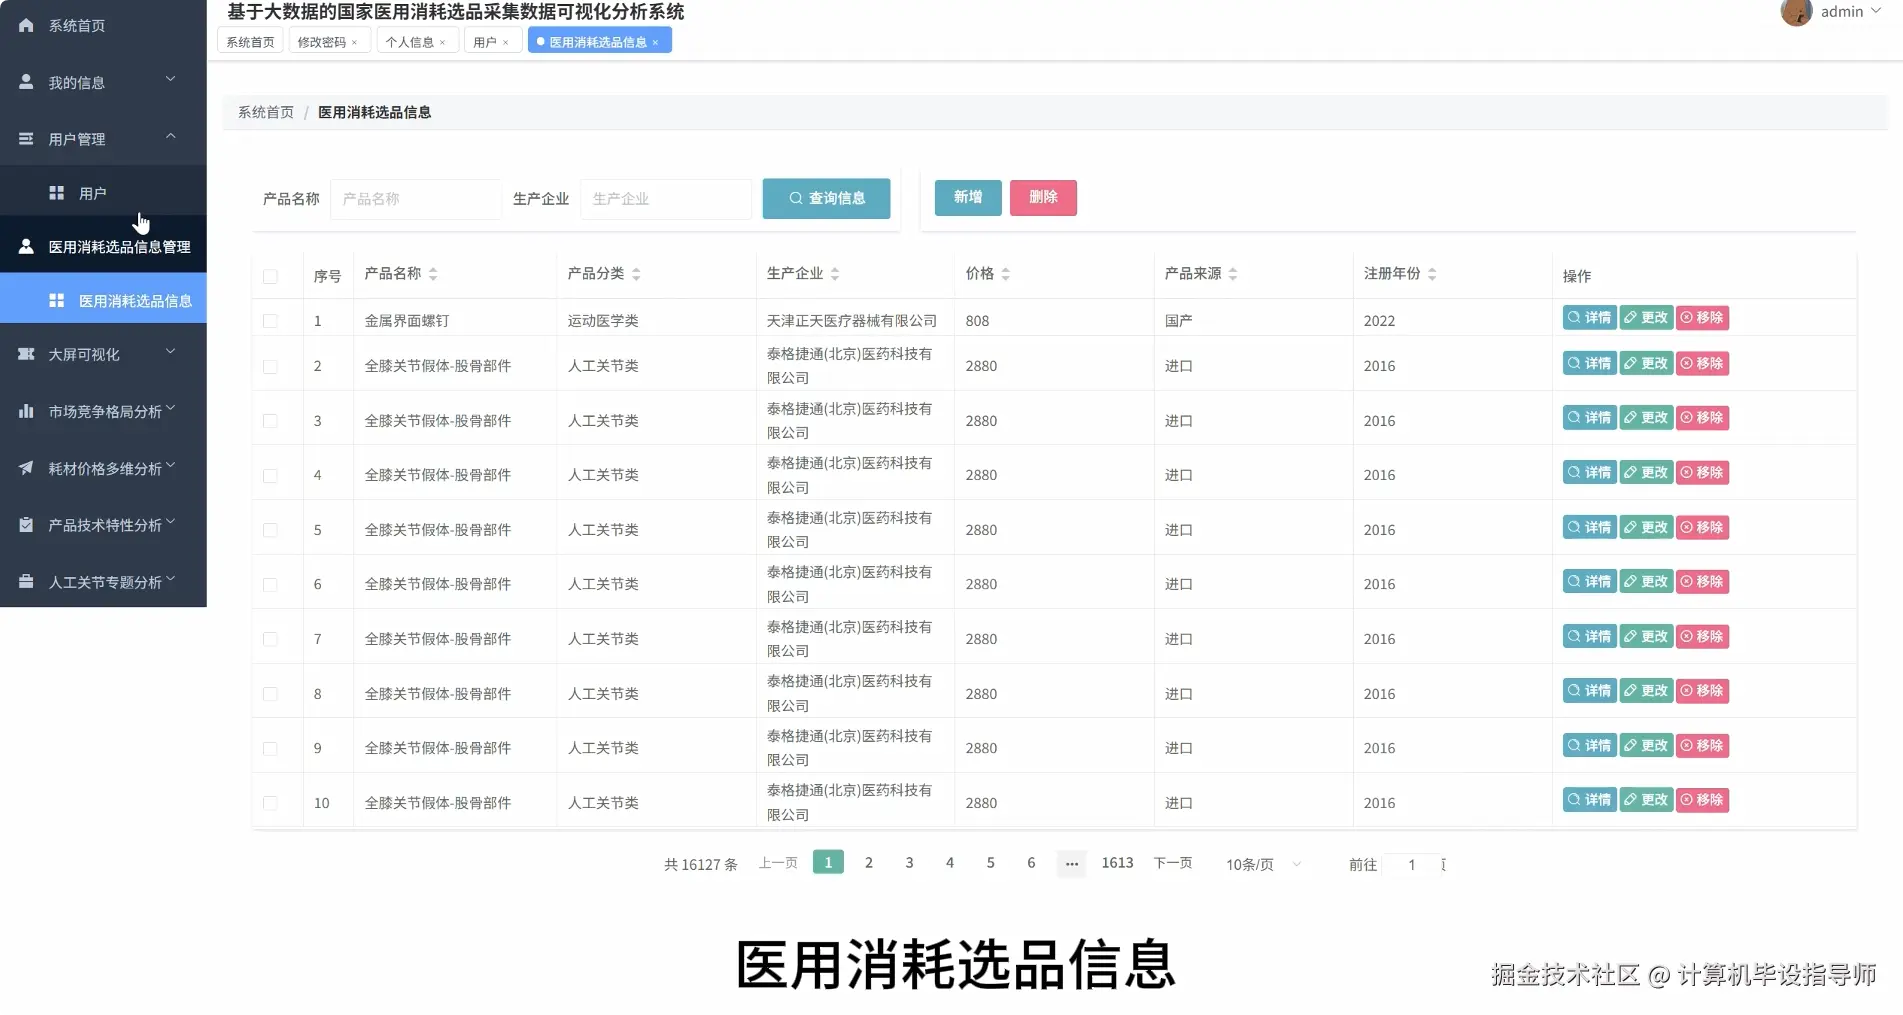Click the bar chart icon beside 市场竞争格局分析
This screenshot has height=1015, width=1903.
click(26, 411)
